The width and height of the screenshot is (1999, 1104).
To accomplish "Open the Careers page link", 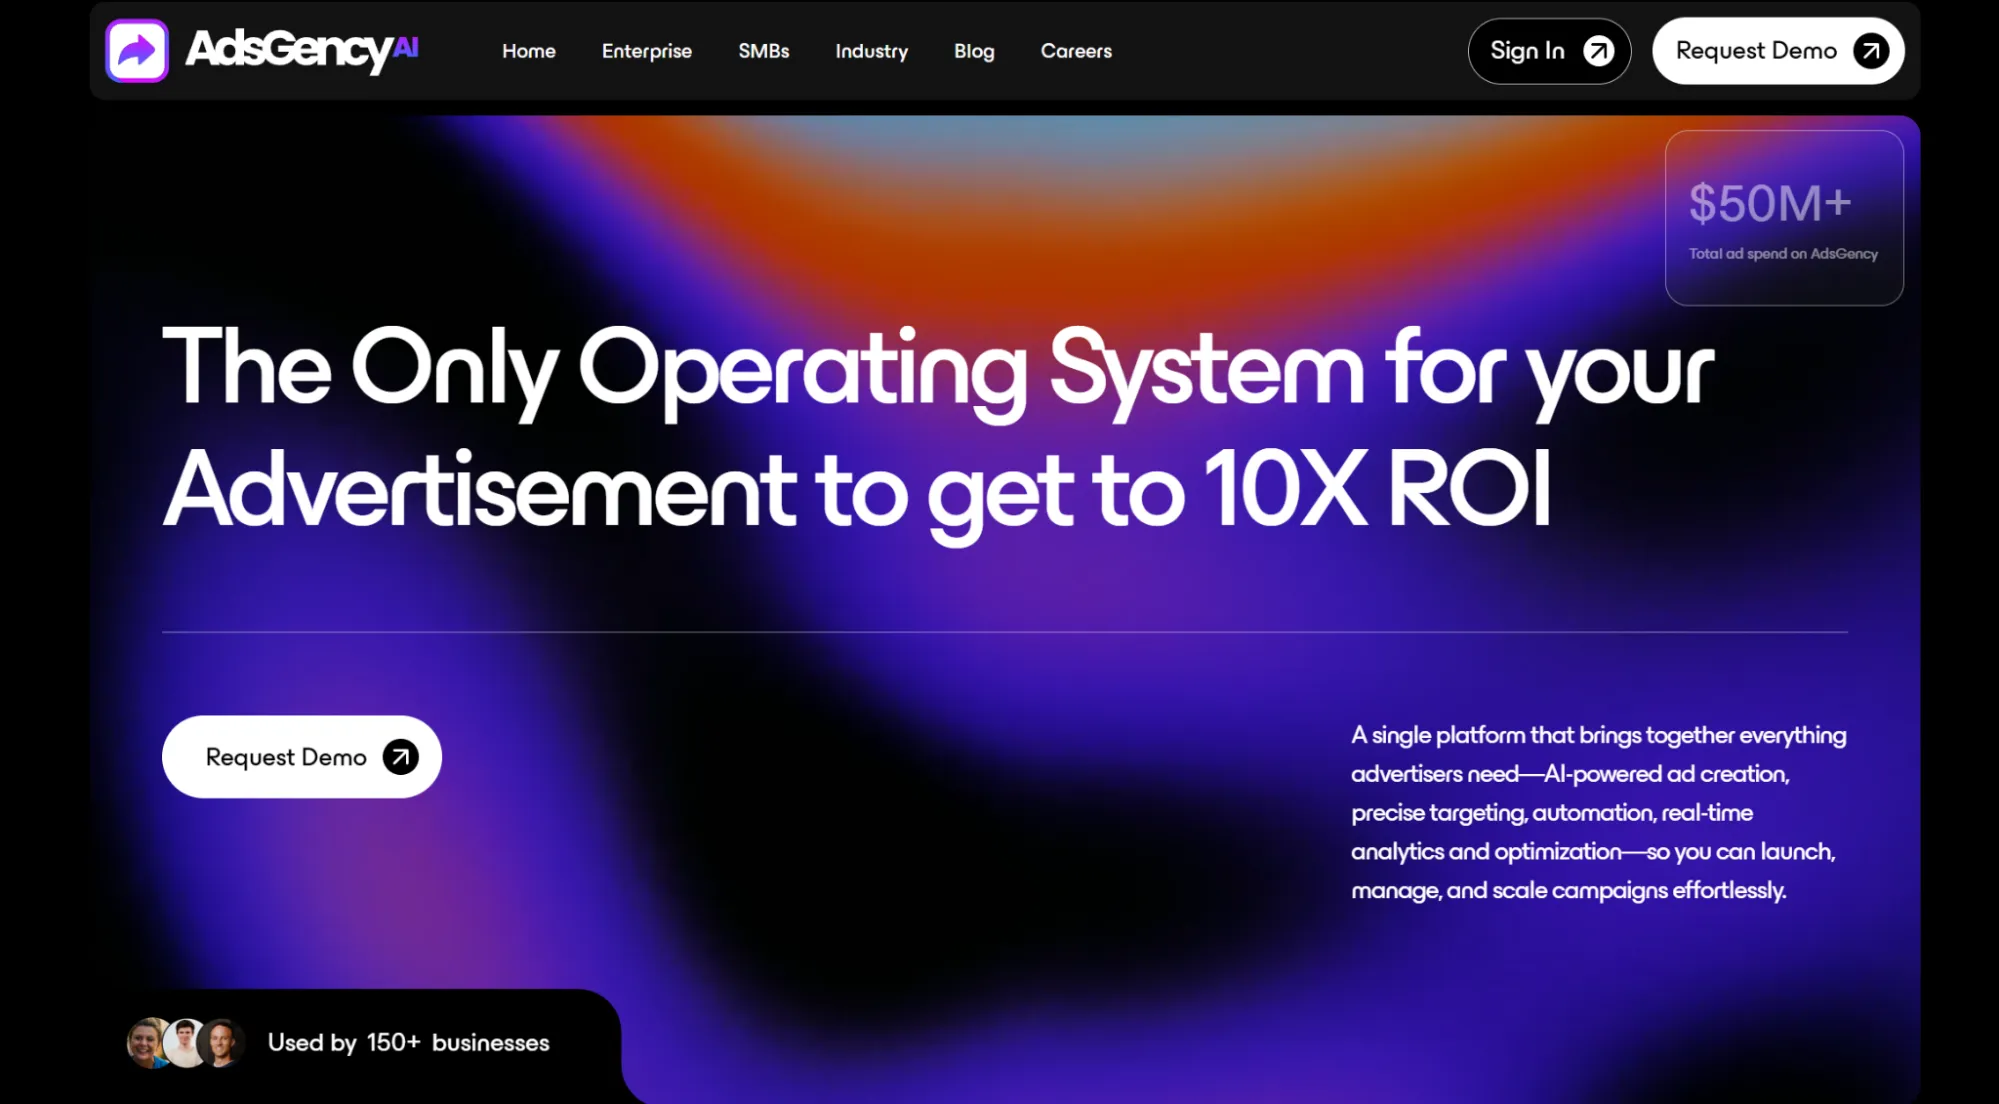I will [x=1075, y=51].
